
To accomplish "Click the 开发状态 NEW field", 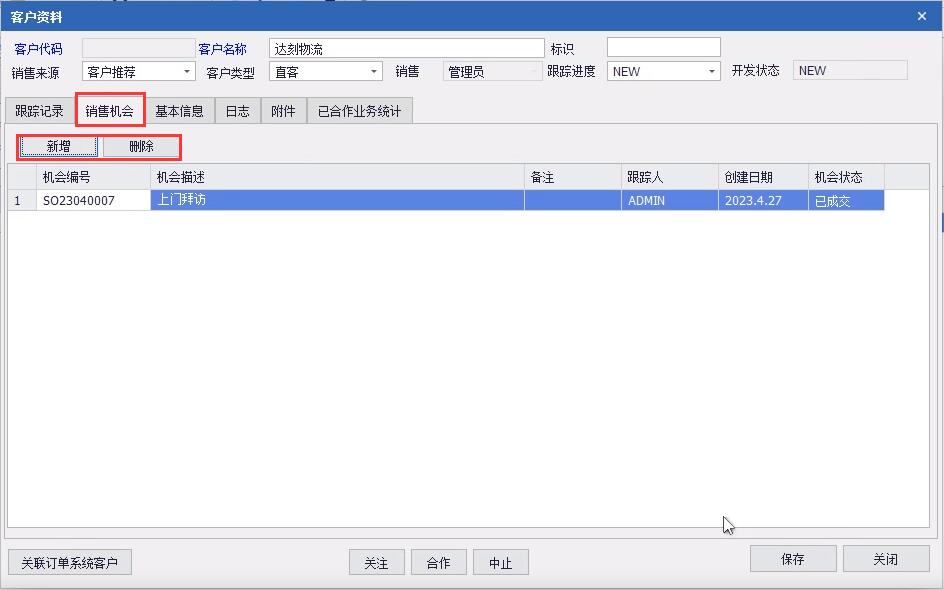I will point(849,70).
